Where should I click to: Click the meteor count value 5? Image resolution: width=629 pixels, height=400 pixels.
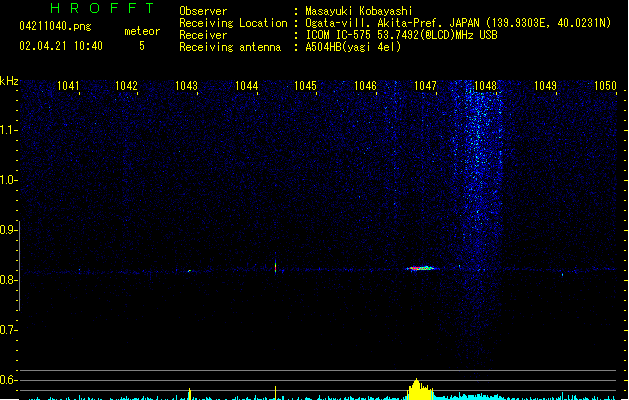[142, 46]
